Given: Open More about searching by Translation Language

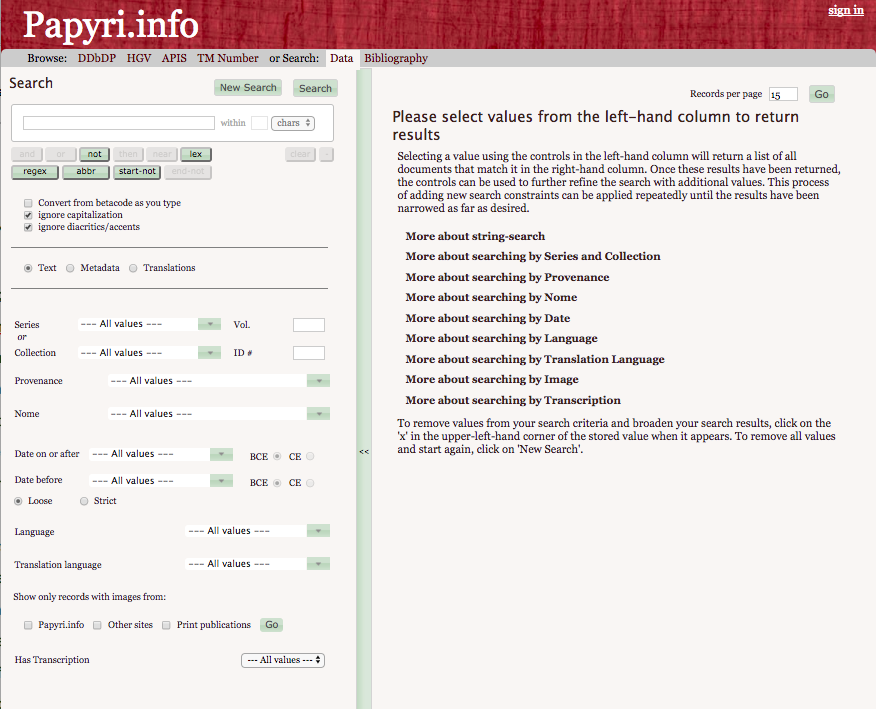Looking at the screenshot, I should pos(535,359).
